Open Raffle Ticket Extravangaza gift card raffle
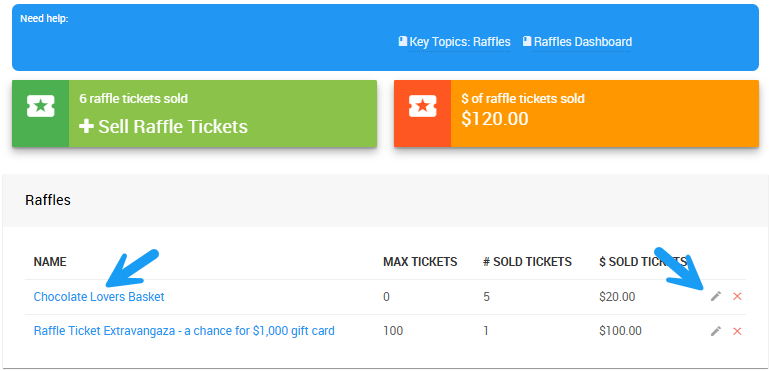 [x=184, y=331]
